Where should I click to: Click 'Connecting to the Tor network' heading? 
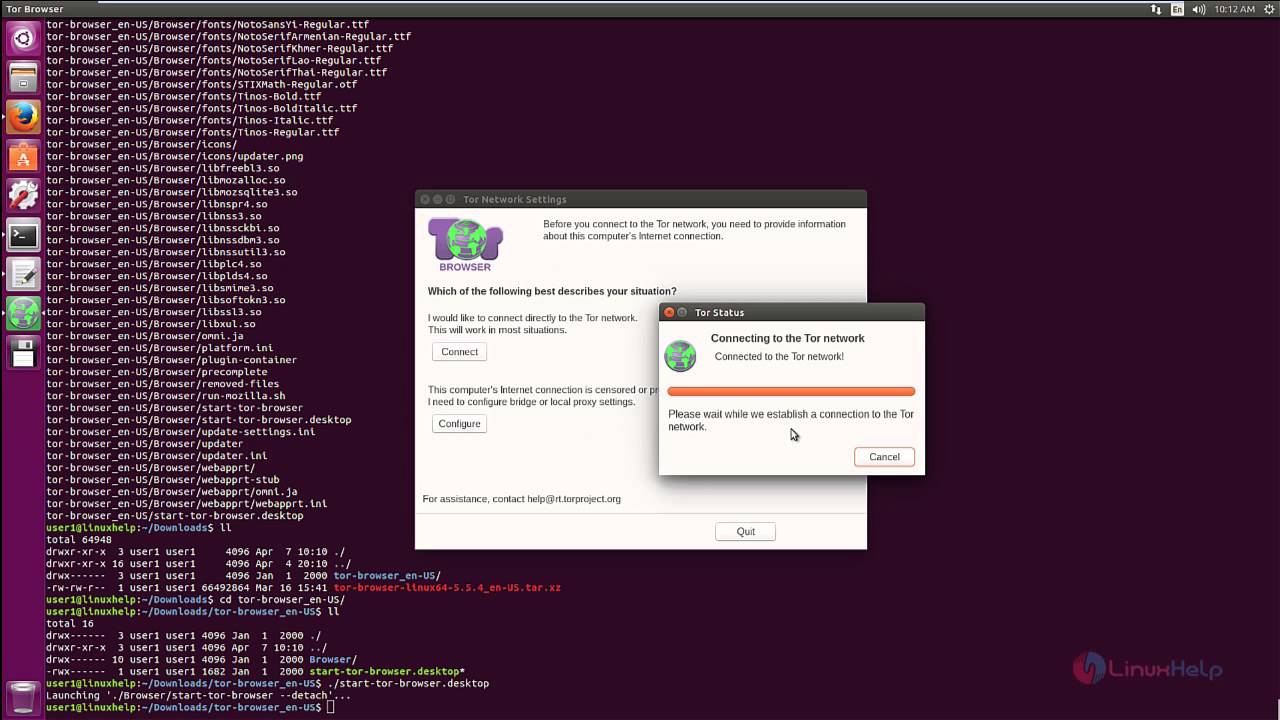tap(787, 338)
